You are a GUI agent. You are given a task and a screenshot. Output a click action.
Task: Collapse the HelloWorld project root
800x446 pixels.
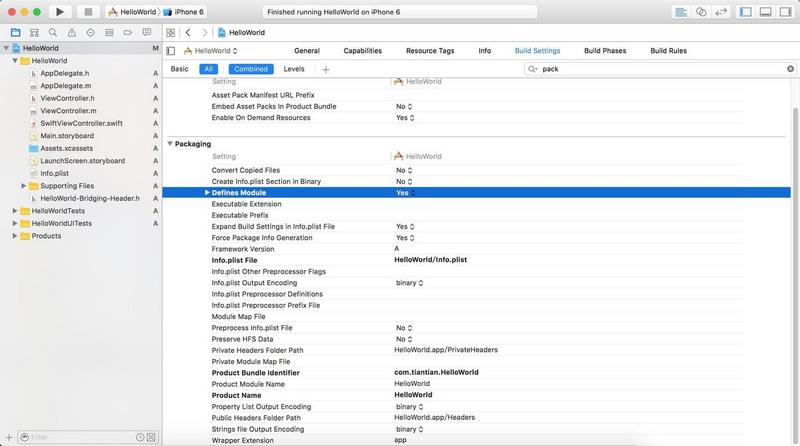click(x=6, y=48)
